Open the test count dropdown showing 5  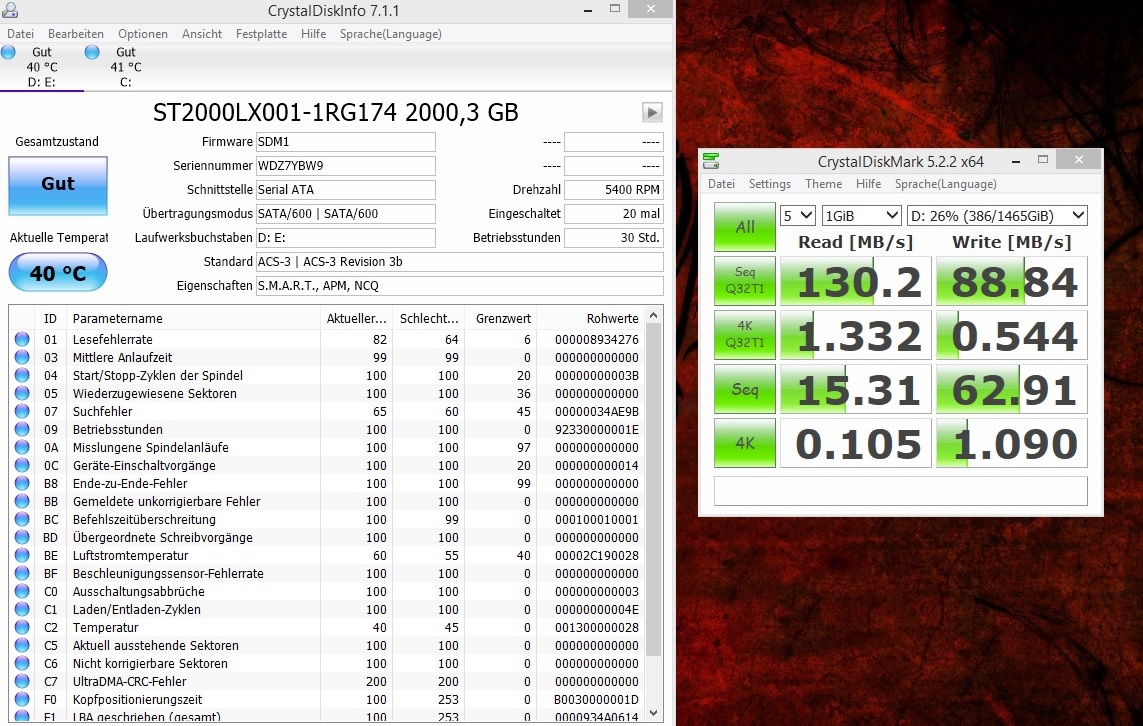coord(797,215)
